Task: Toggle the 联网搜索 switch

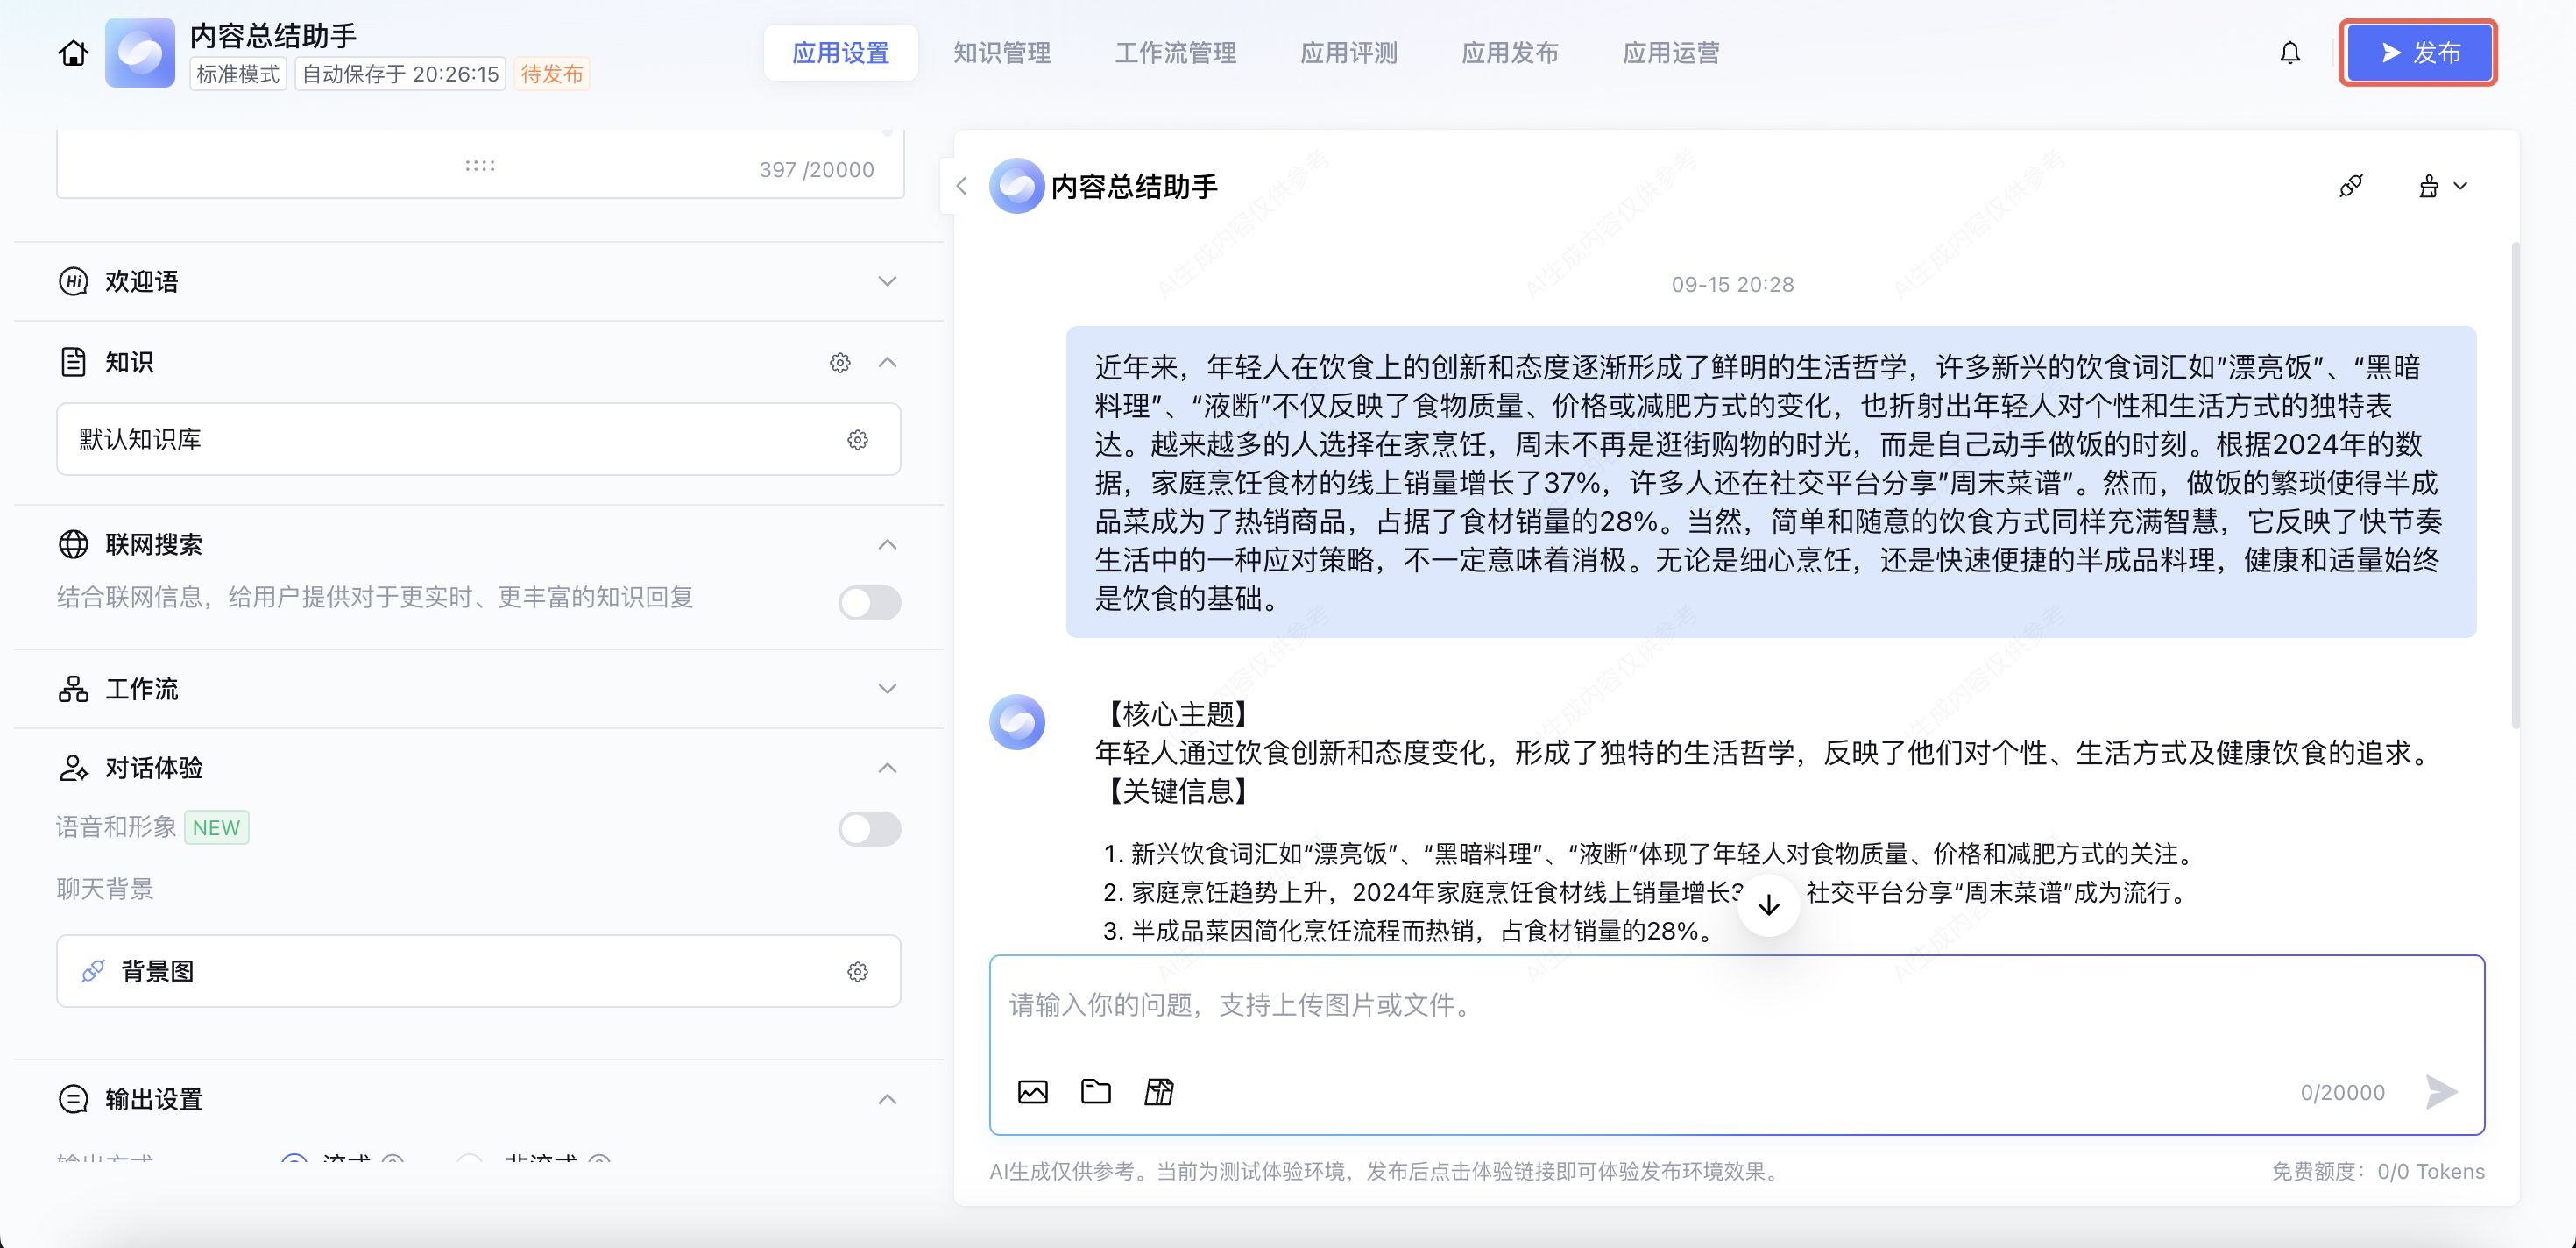Action: [869, 603]
